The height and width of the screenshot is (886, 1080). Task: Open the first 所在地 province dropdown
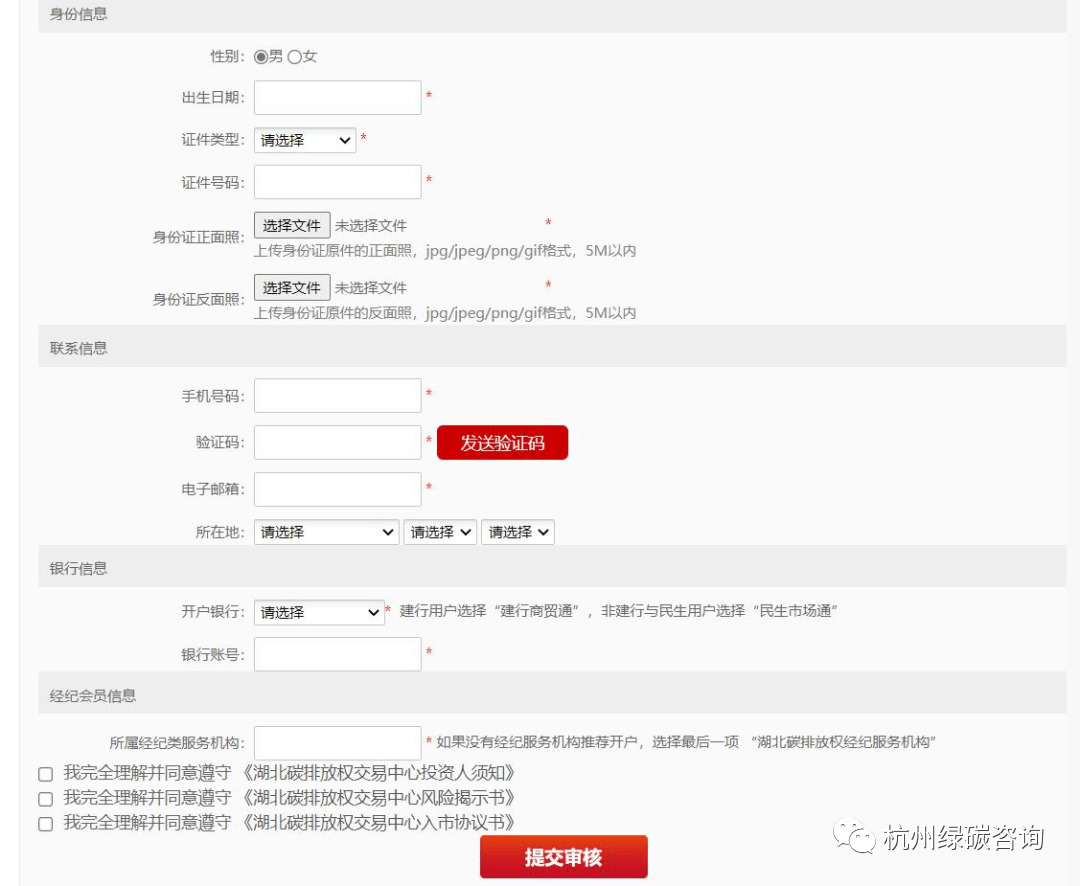pos(326,532)
